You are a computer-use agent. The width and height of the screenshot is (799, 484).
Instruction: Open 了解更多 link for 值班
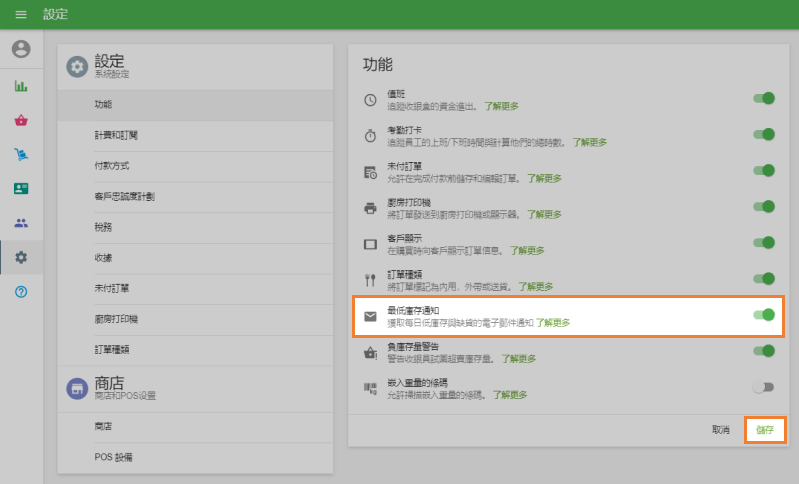501,106
